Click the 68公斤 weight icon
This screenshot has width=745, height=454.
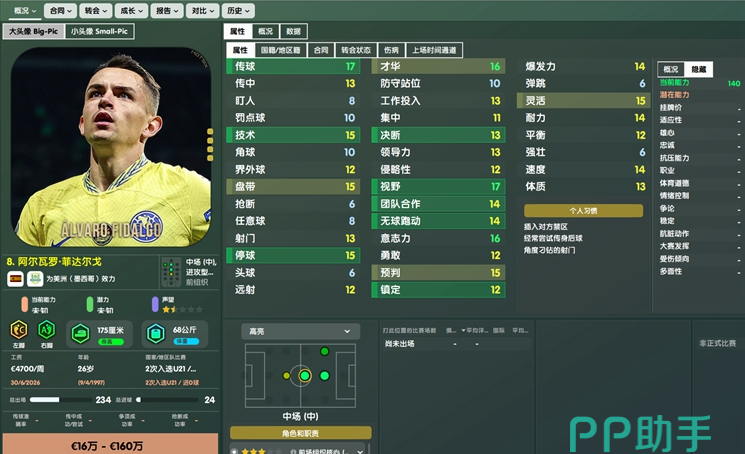click(156, 333)
